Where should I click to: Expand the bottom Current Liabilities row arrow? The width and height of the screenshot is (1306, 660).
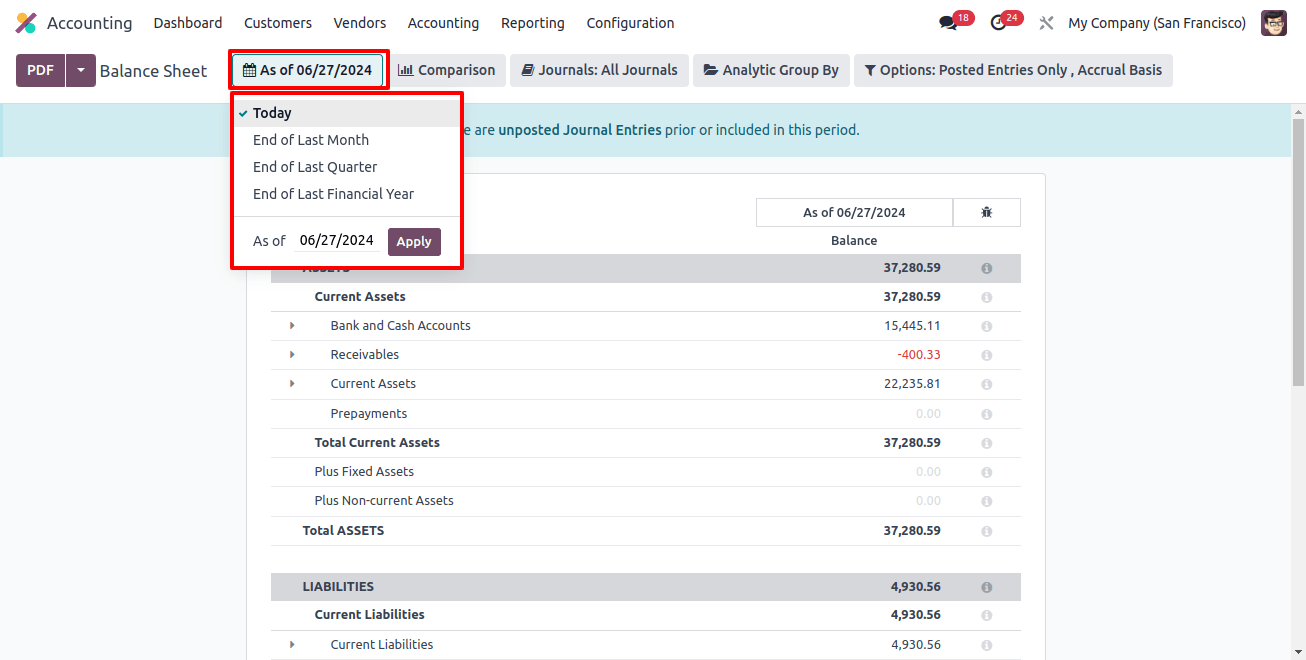point(292,645)
